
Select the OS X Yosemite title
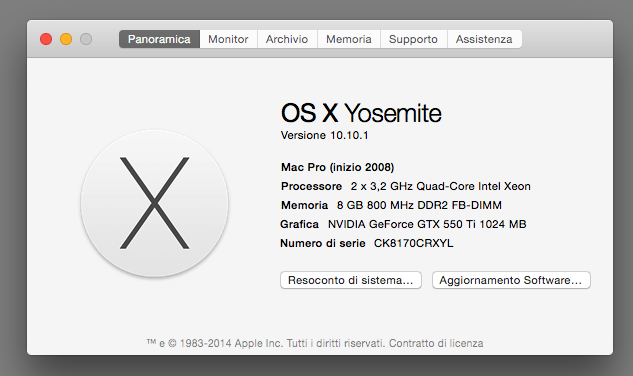click(x=361, y=113)
